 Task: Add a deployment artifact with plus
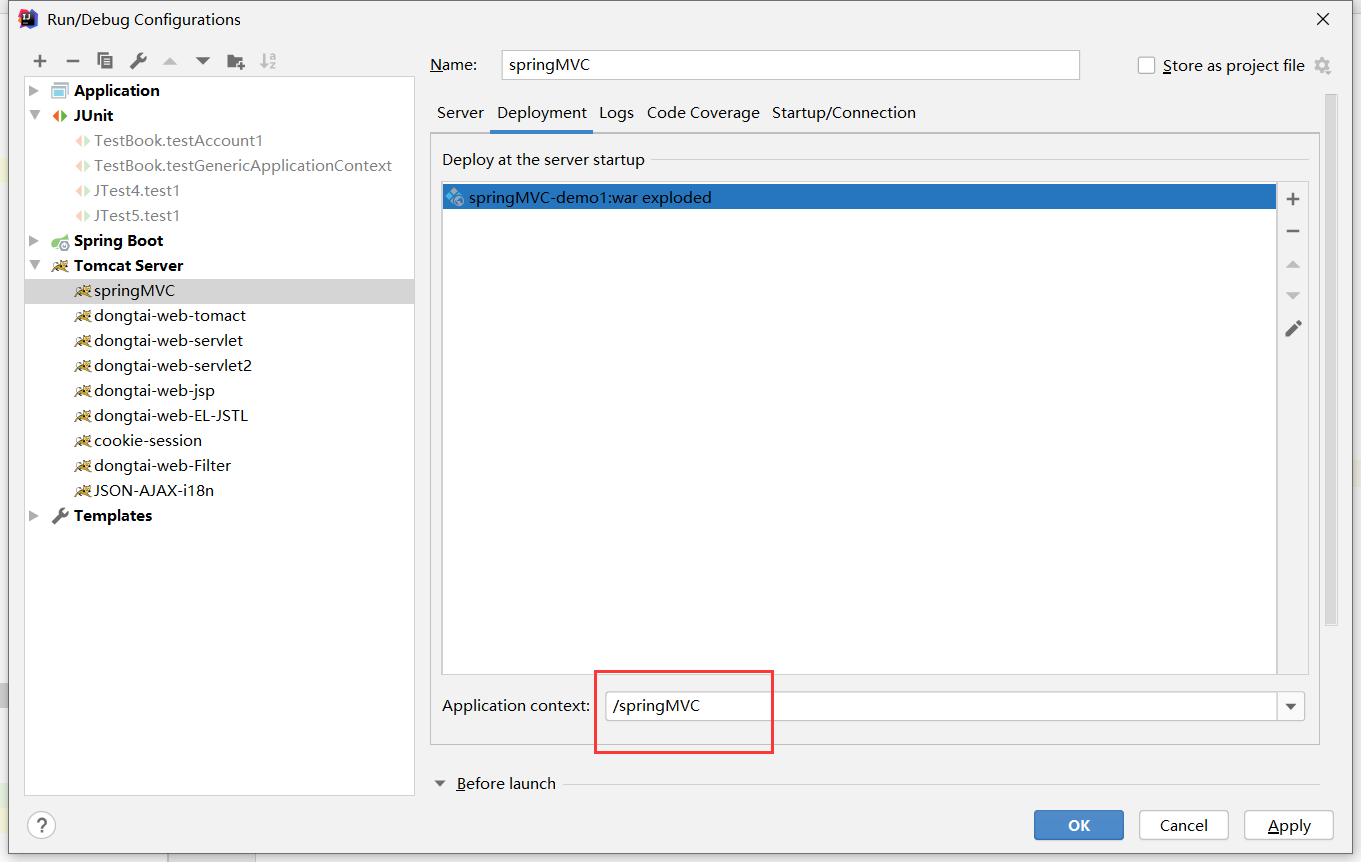1293,199
